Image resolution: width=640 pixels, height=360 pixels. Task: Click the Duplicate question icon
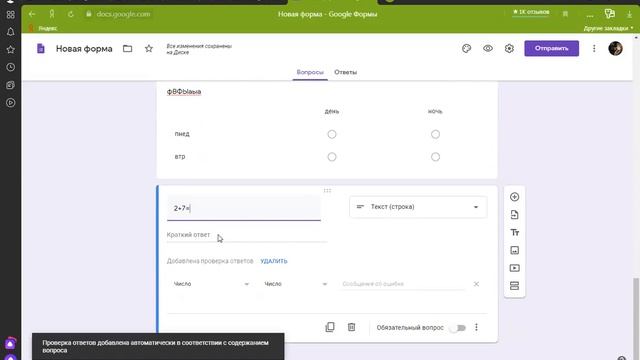[330, 327]
